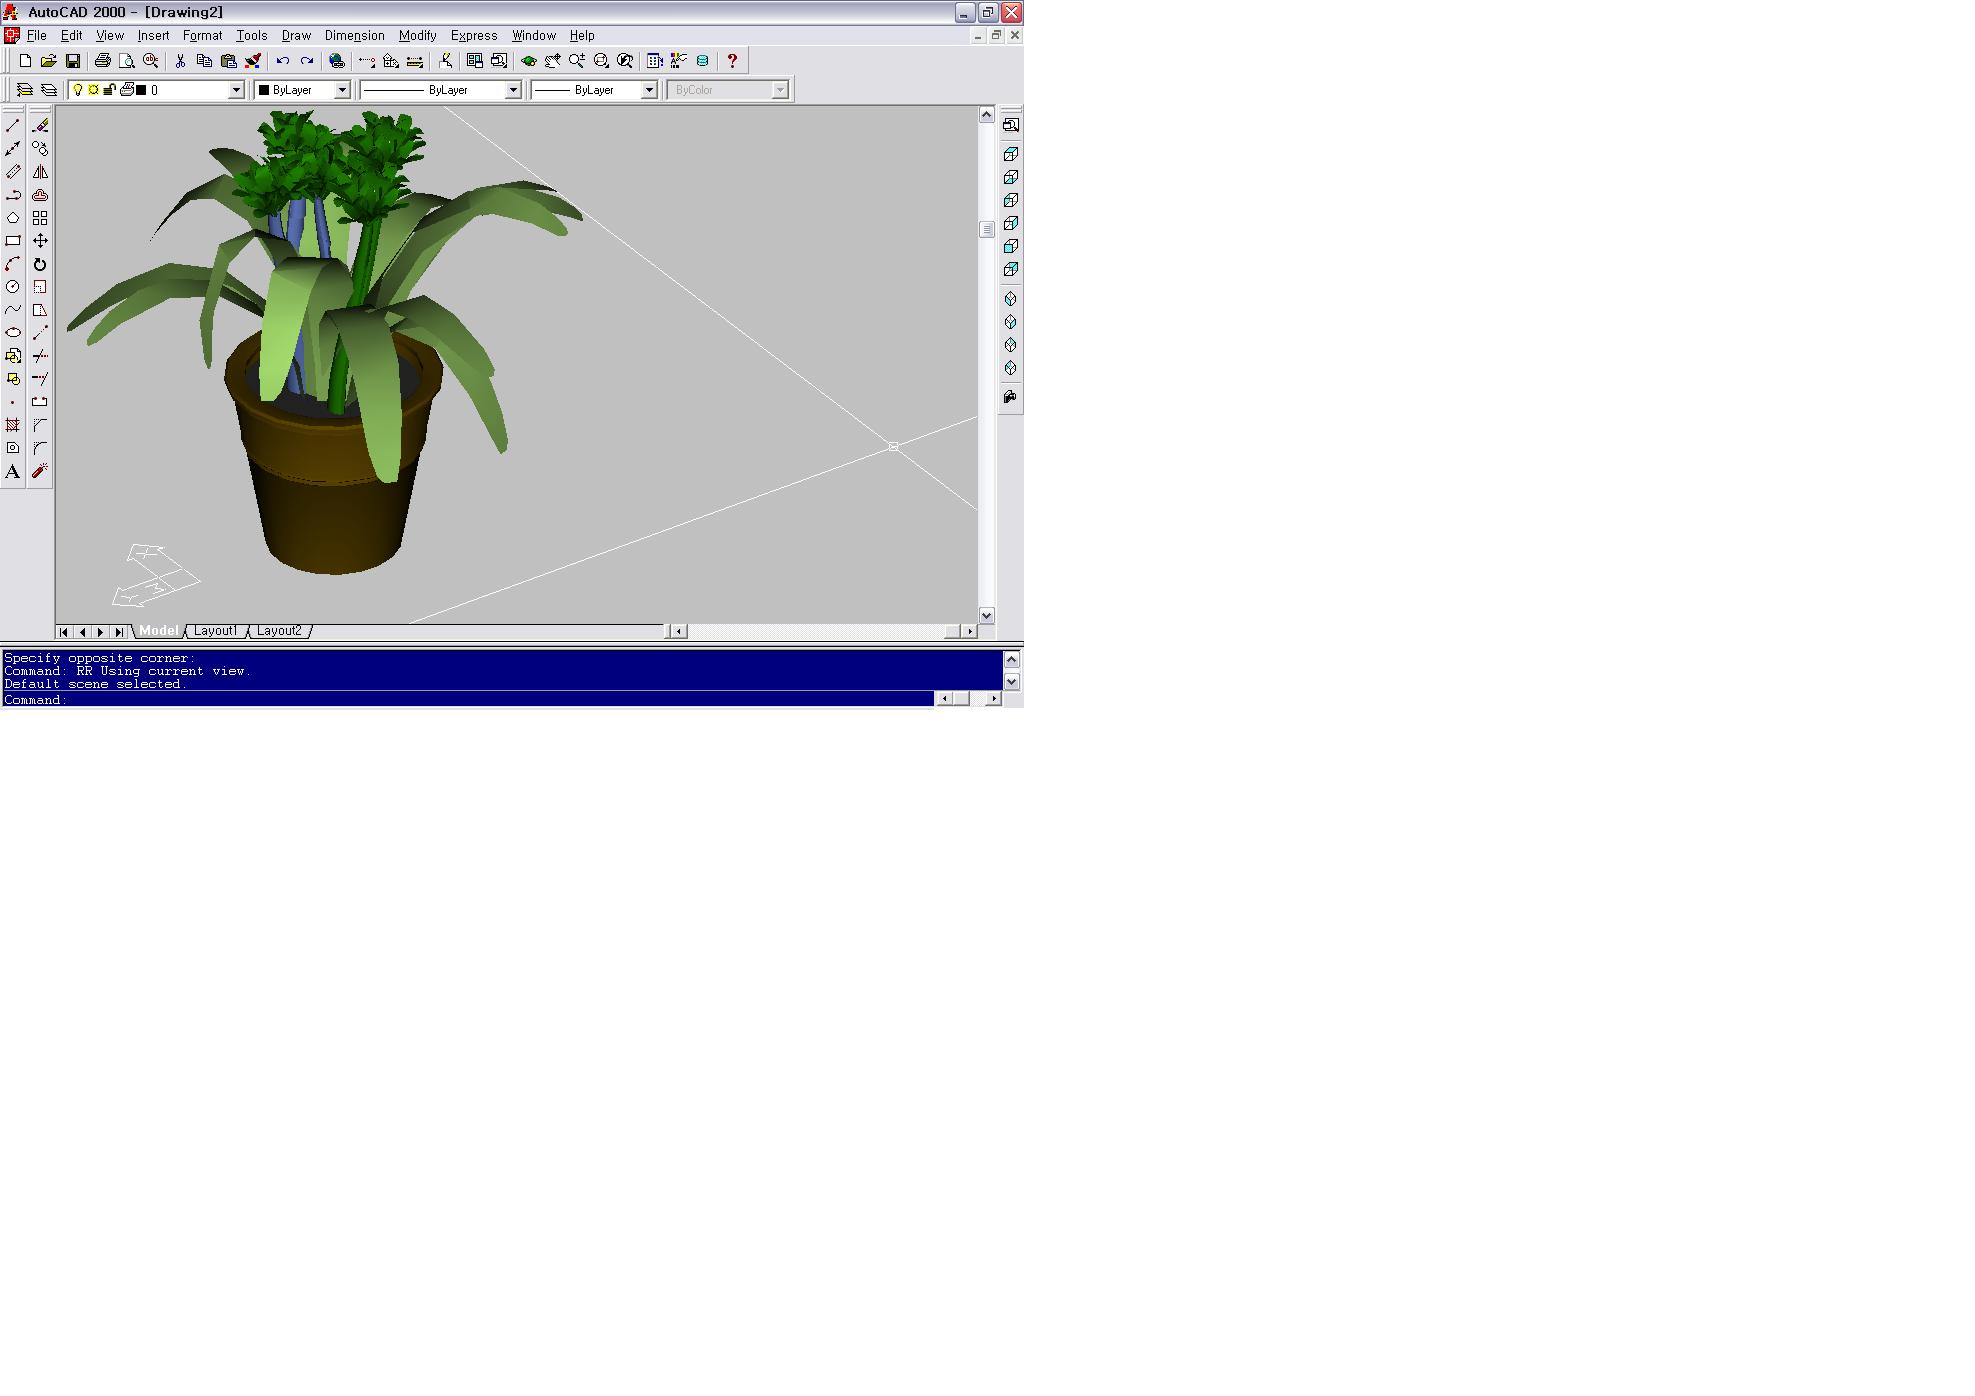Image resolution: width=1975 pixels, height=1396 pixels.
Task: Select the Hatch tool
Action: tap(13, 425)
